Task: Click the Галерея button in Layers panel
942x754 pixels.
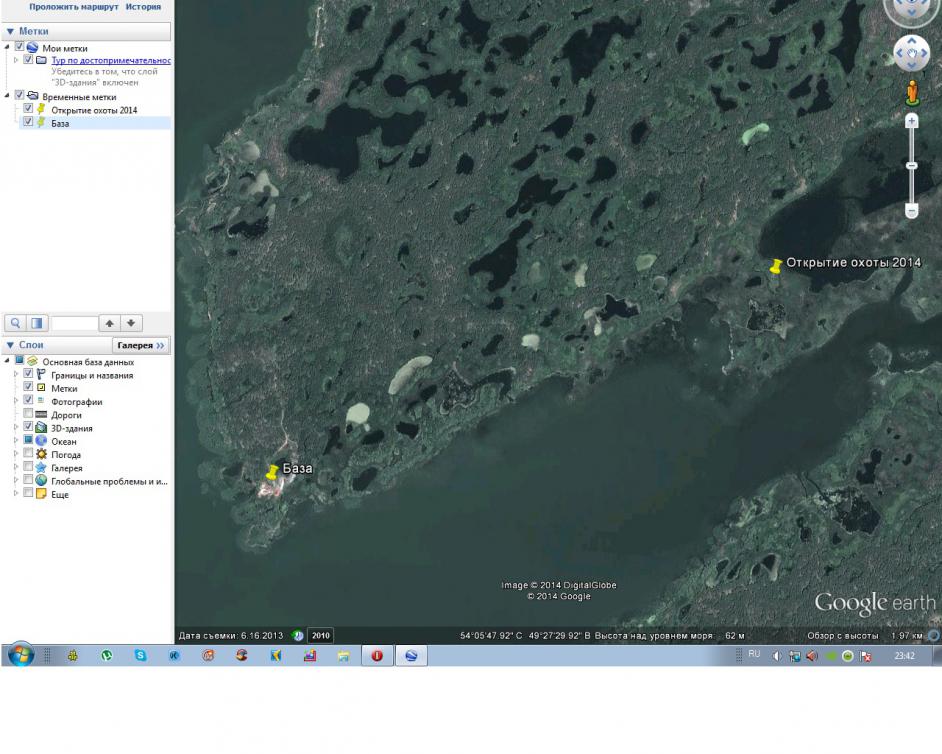Action: 140,345
